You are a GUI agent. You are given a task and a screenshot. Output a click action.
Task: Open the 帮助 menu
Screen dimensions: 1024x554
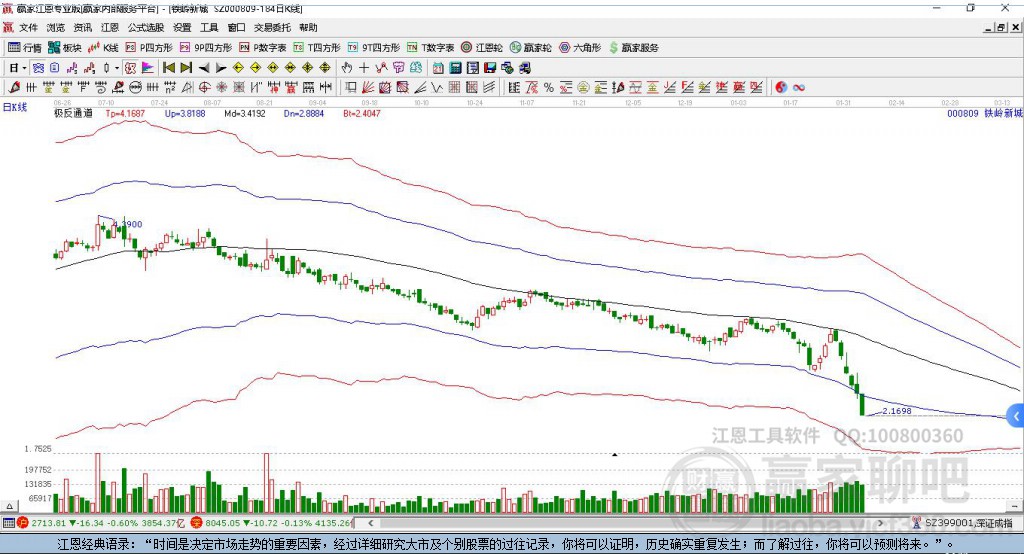pyautogui.click(x=308, y=27)
